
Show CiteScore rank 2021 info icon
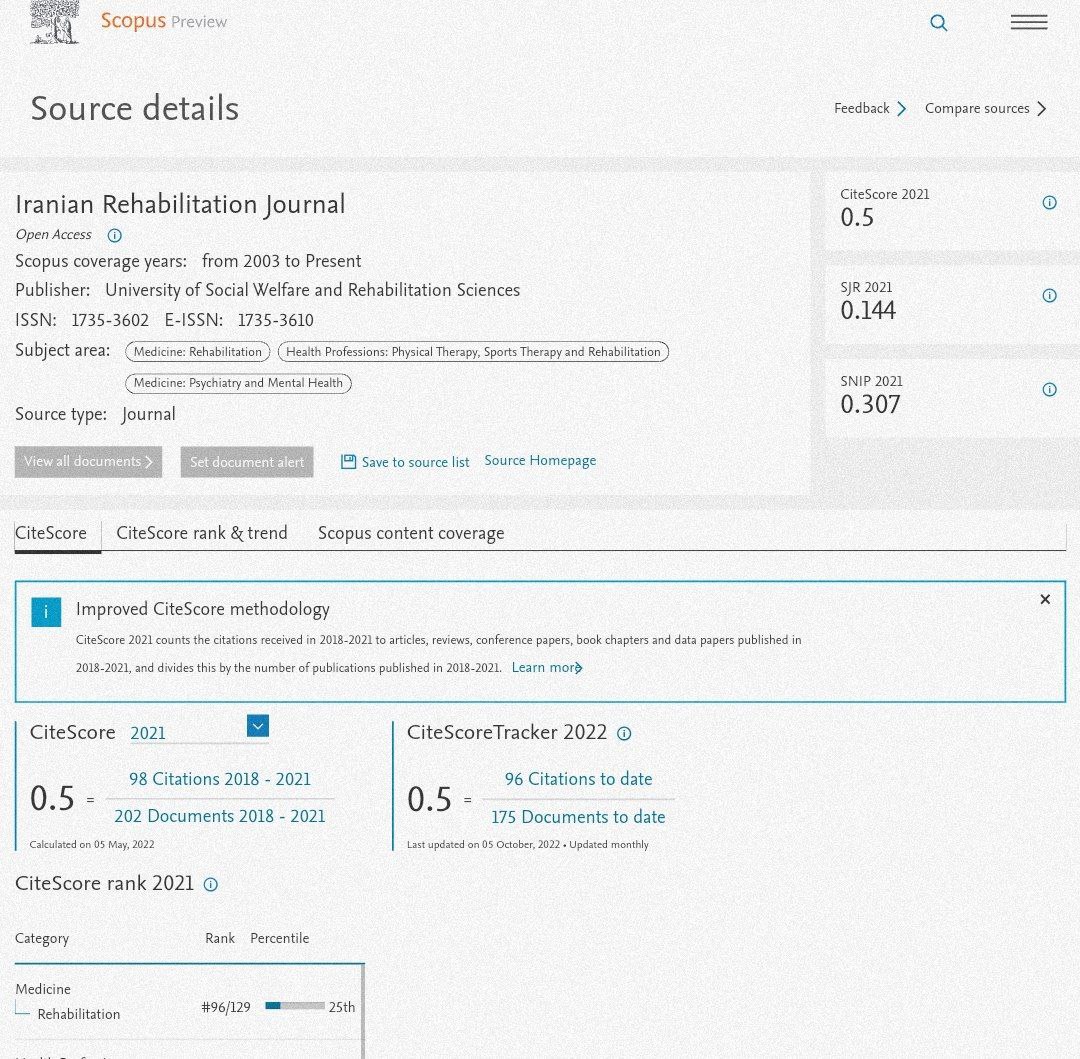pyautogui.click(x=211, y=885)
